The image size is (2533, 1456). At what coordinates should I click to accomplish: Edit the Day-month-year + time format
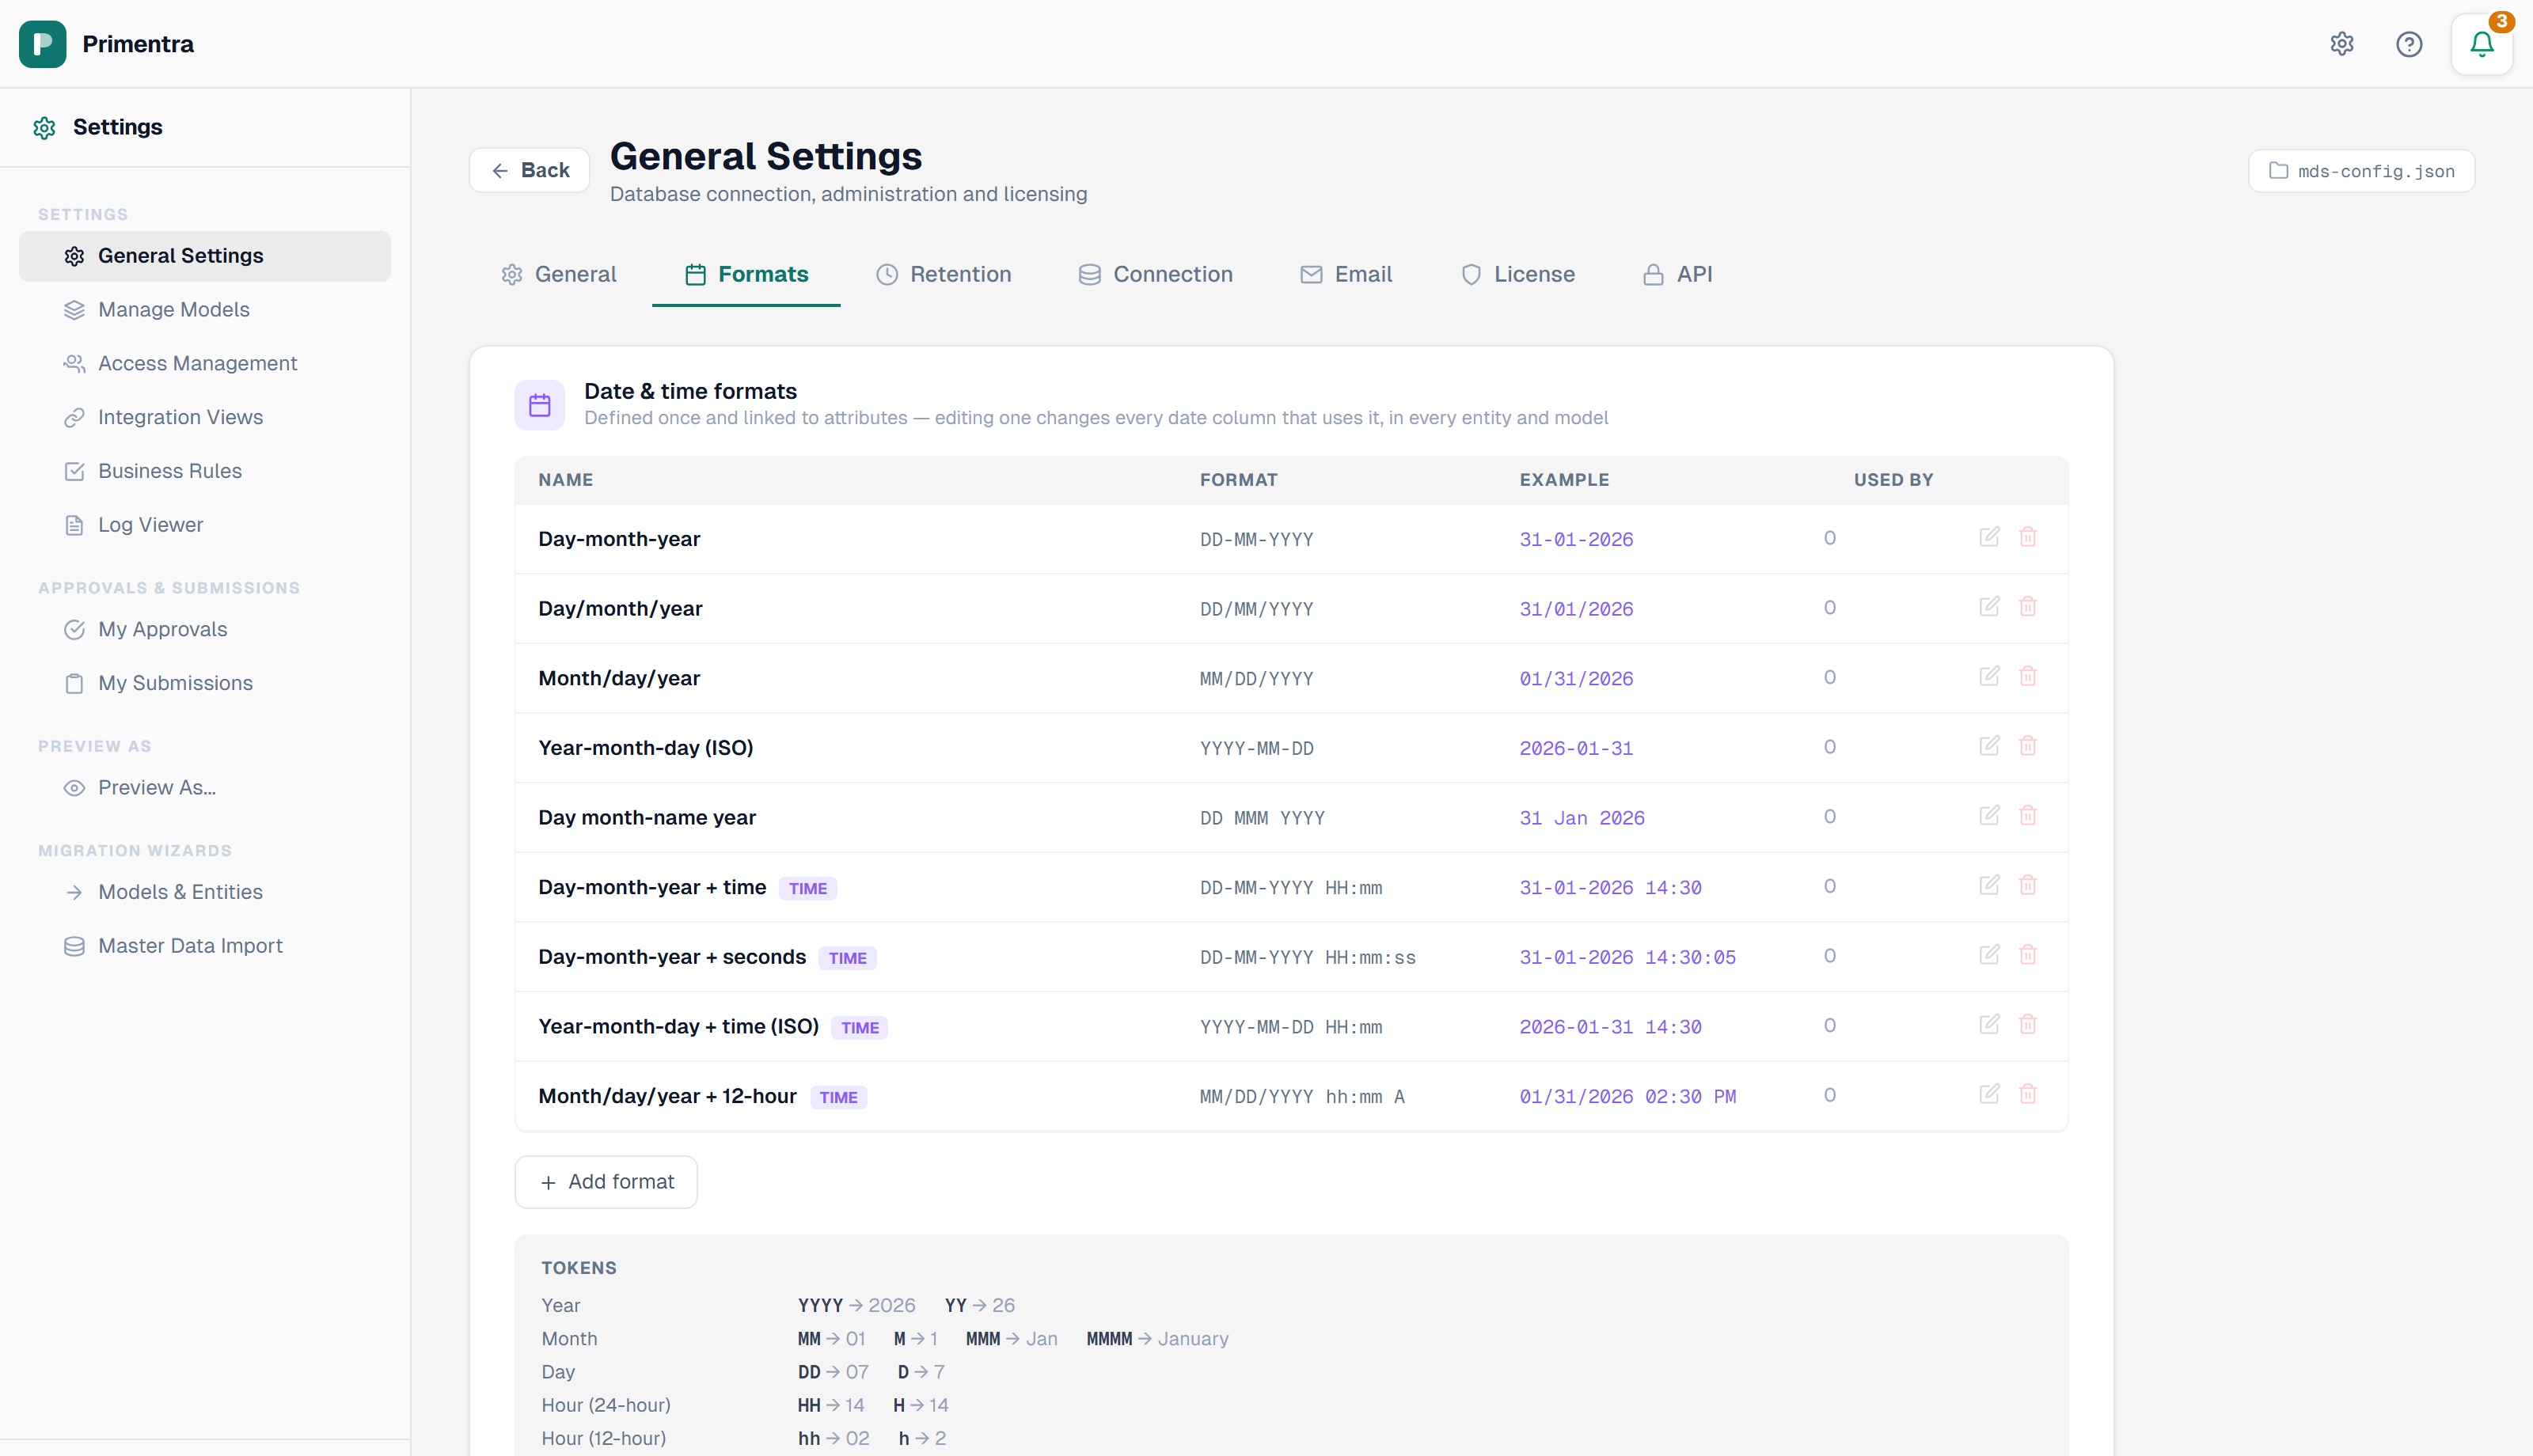click(1989, 886)
